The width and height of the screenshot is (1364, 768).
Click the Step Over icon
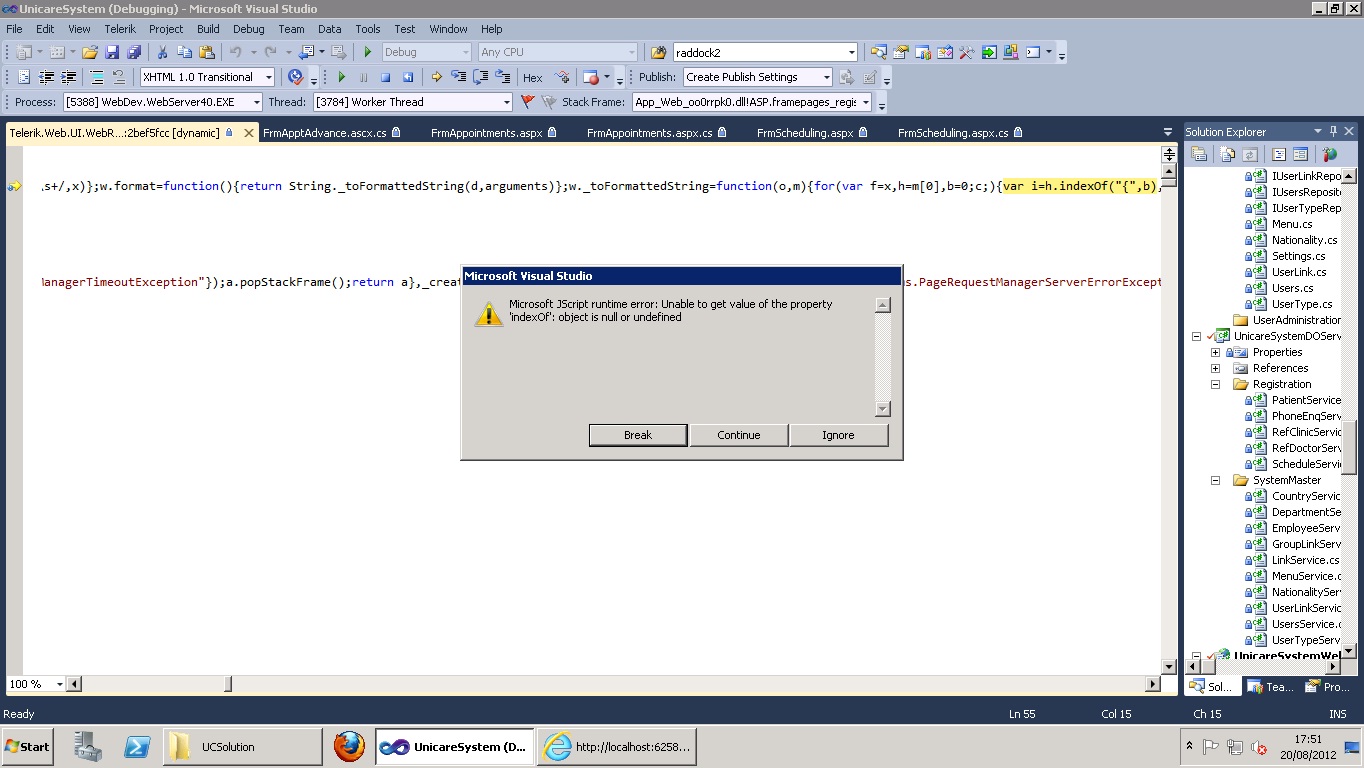click(480, 77)
